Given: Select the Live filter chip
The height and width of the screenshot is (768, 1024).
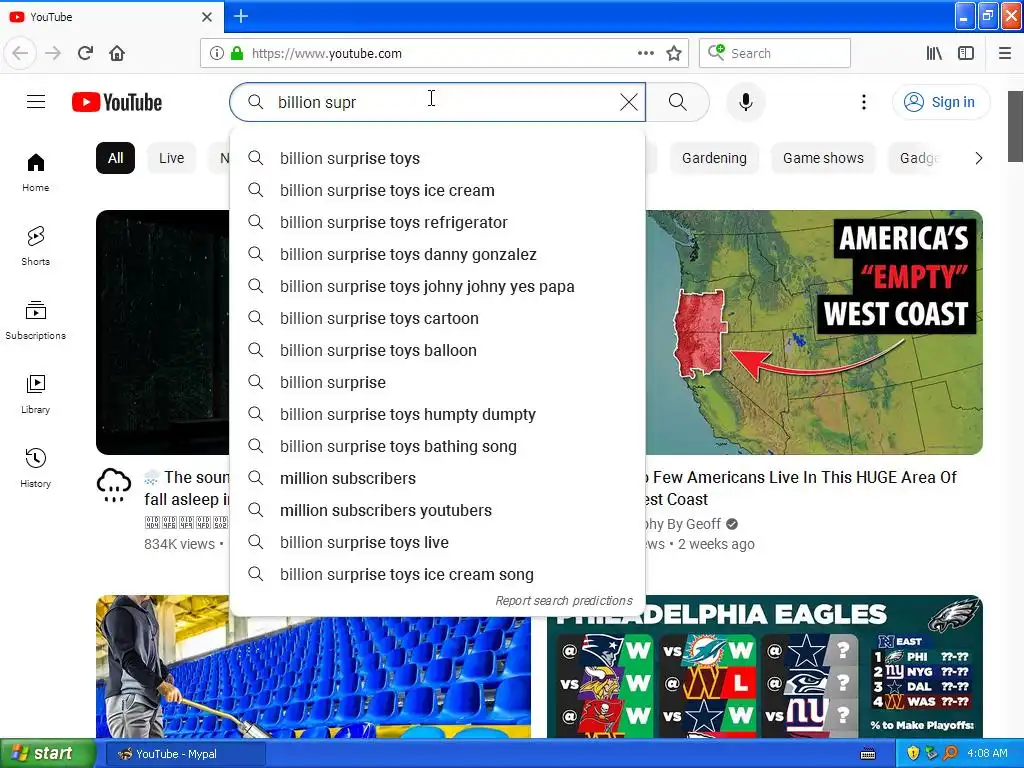Looking at the screenshot, I should point(172,158).
